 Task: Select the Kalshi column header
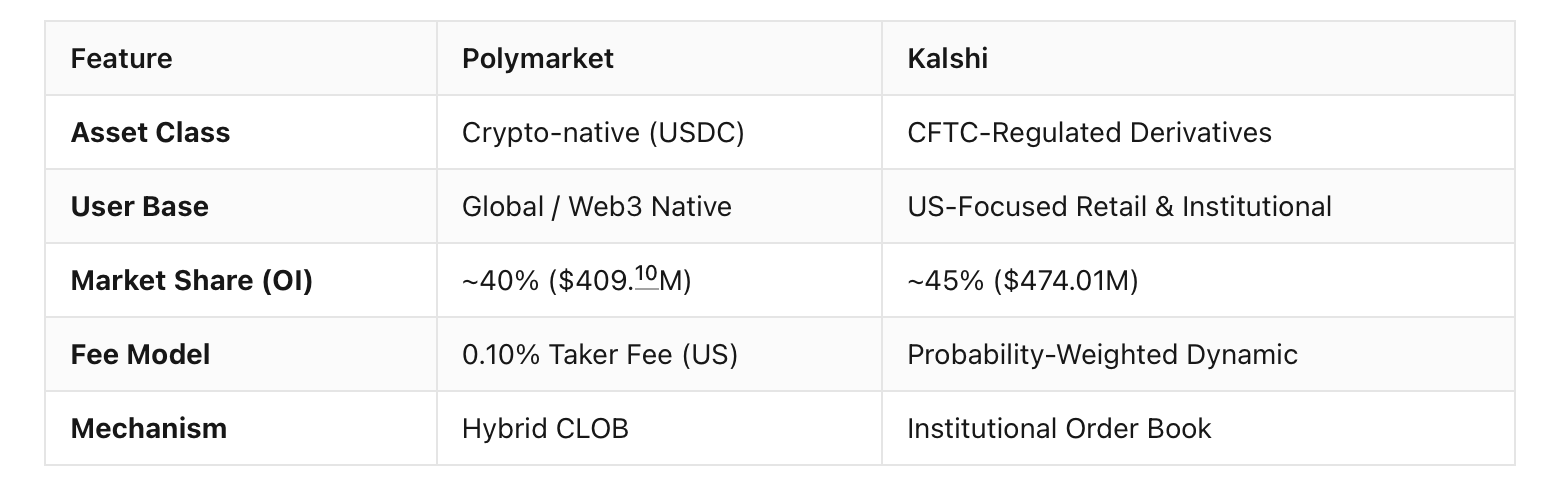click(948, 58)
